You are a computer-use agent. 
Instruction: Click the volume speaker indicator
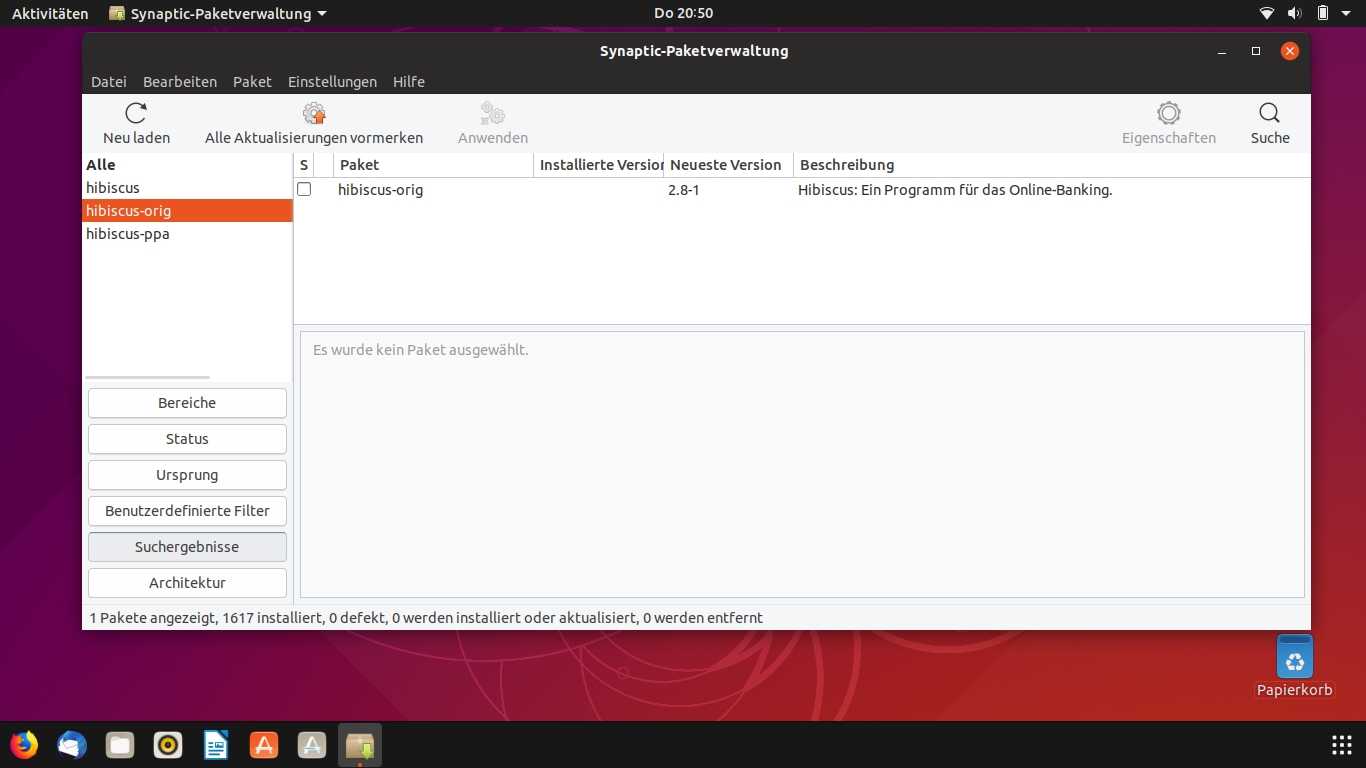1295,13
